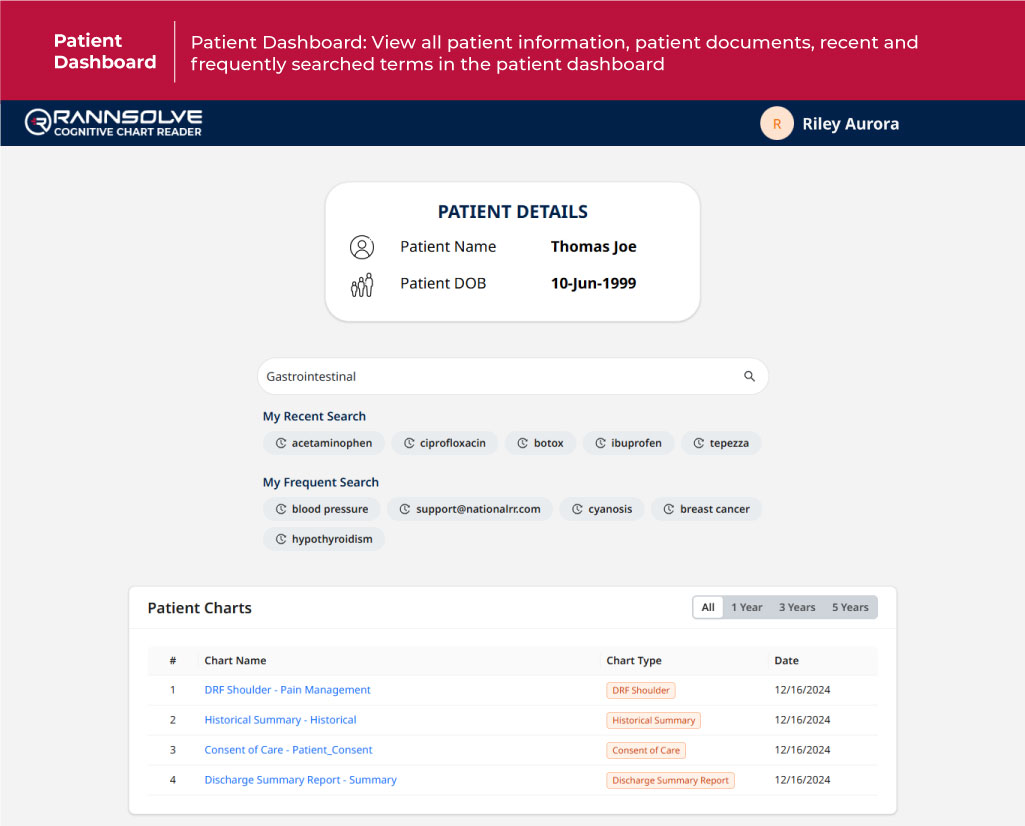Viewport: 1025px width, 826px height.
Task: Open Riley Aurora's user avatar
Action: coord(776,124)
